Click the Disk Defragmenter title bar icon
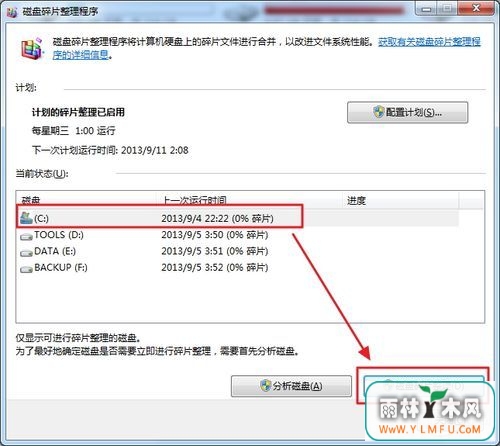Image resolution: width=500 pixels, height=446 pixels. [x=12, y=12]
